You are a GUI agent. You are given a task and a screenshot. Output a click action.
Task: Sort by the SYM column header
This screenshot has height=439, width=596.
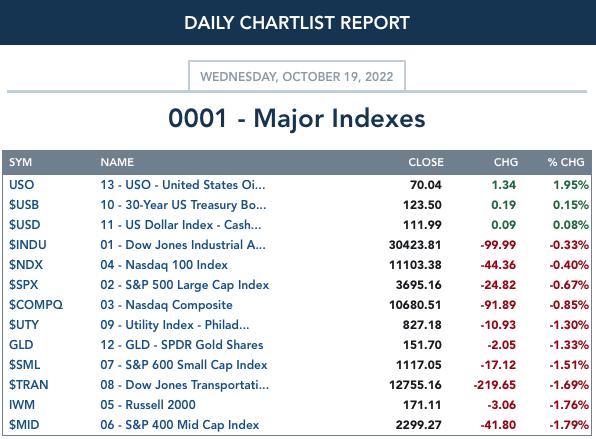coord(21,162)
